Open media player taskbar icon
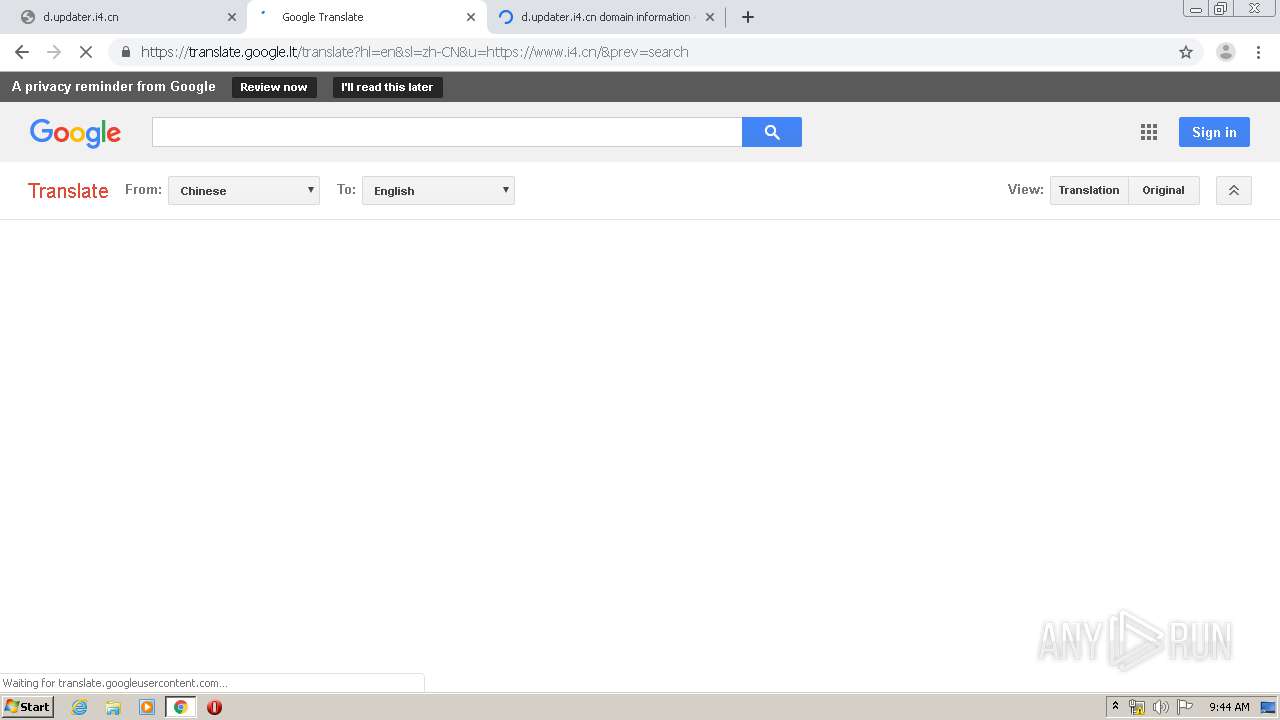This screenshot has height=720, width=1280. coord(147,707)
